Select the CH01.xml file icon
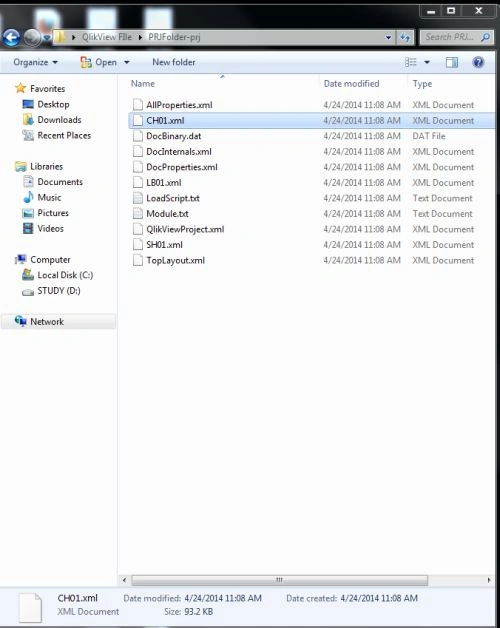This screenshot has height=628, width=500. click(x=138, y=120)
